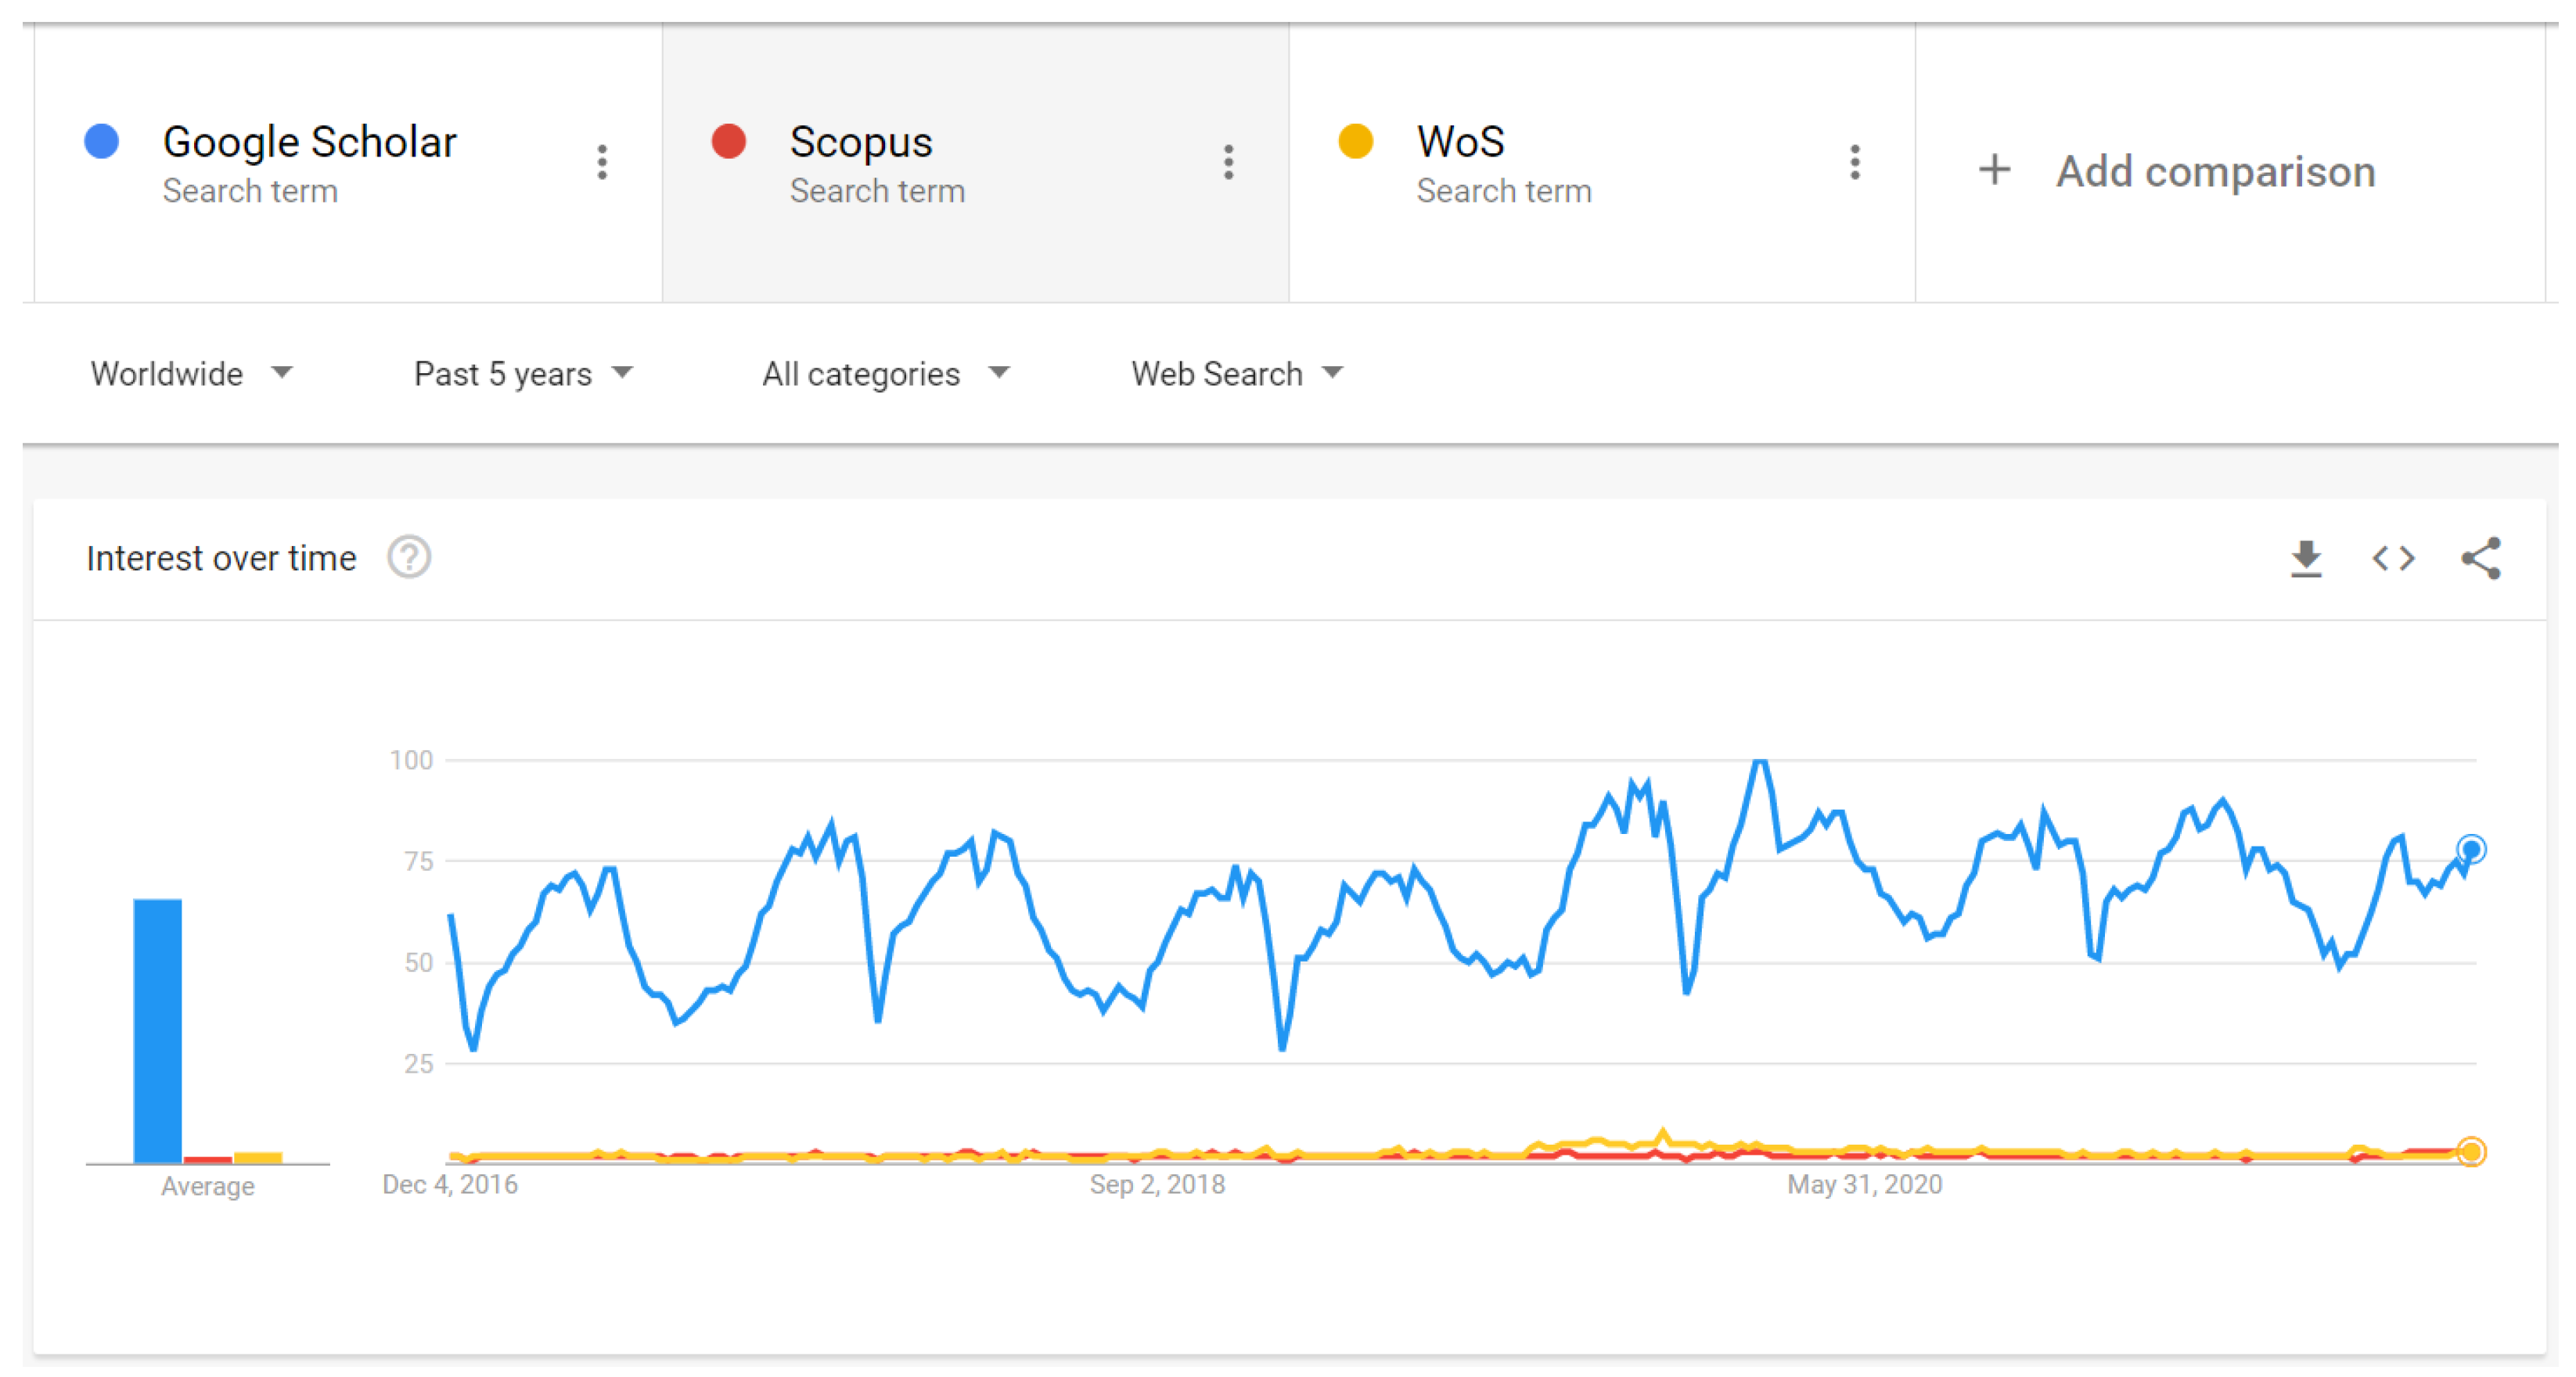Expand the Worldwide region dropdown
Screen dimensions: 2576x1377
pos(191,374)
